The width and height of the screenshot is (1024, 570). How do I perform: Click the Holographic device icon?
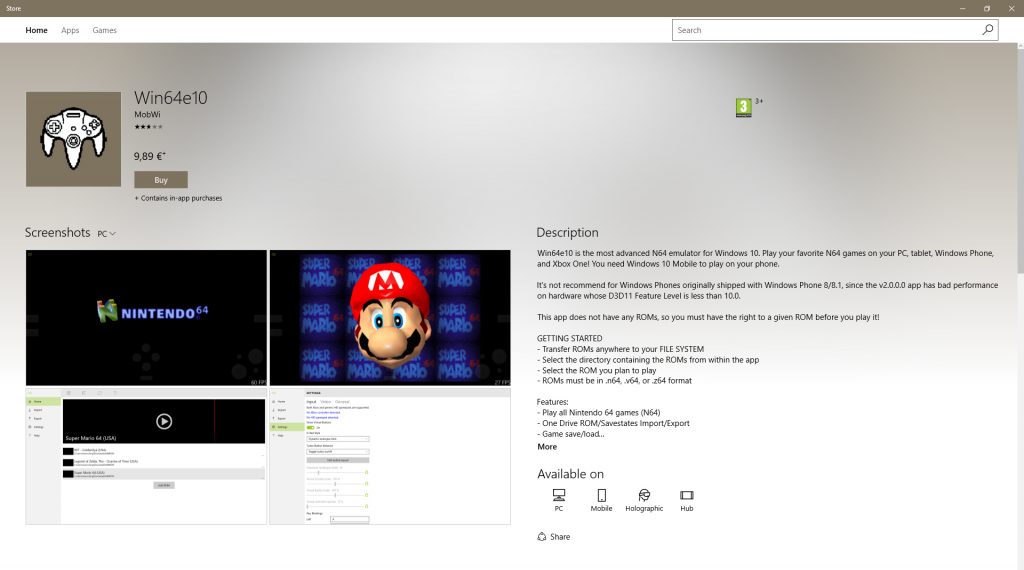point(644,495)
